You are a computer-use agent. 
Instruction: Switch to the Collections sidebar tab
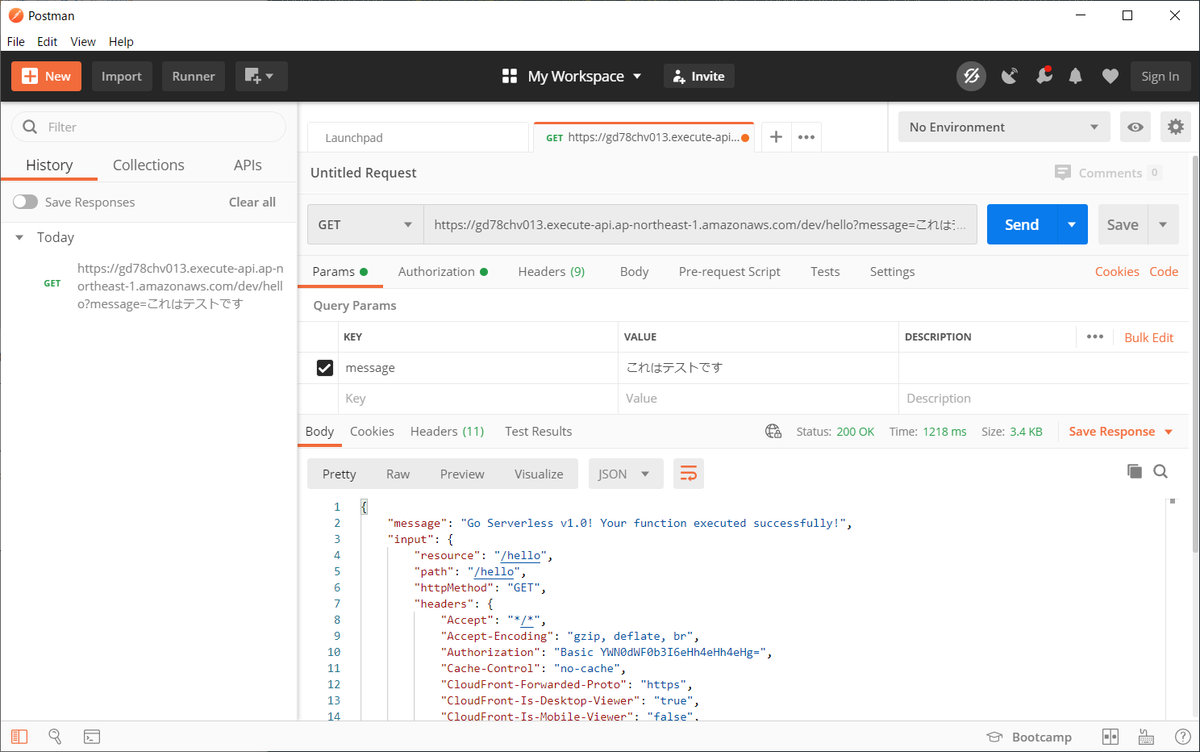(x=148, y=165)
